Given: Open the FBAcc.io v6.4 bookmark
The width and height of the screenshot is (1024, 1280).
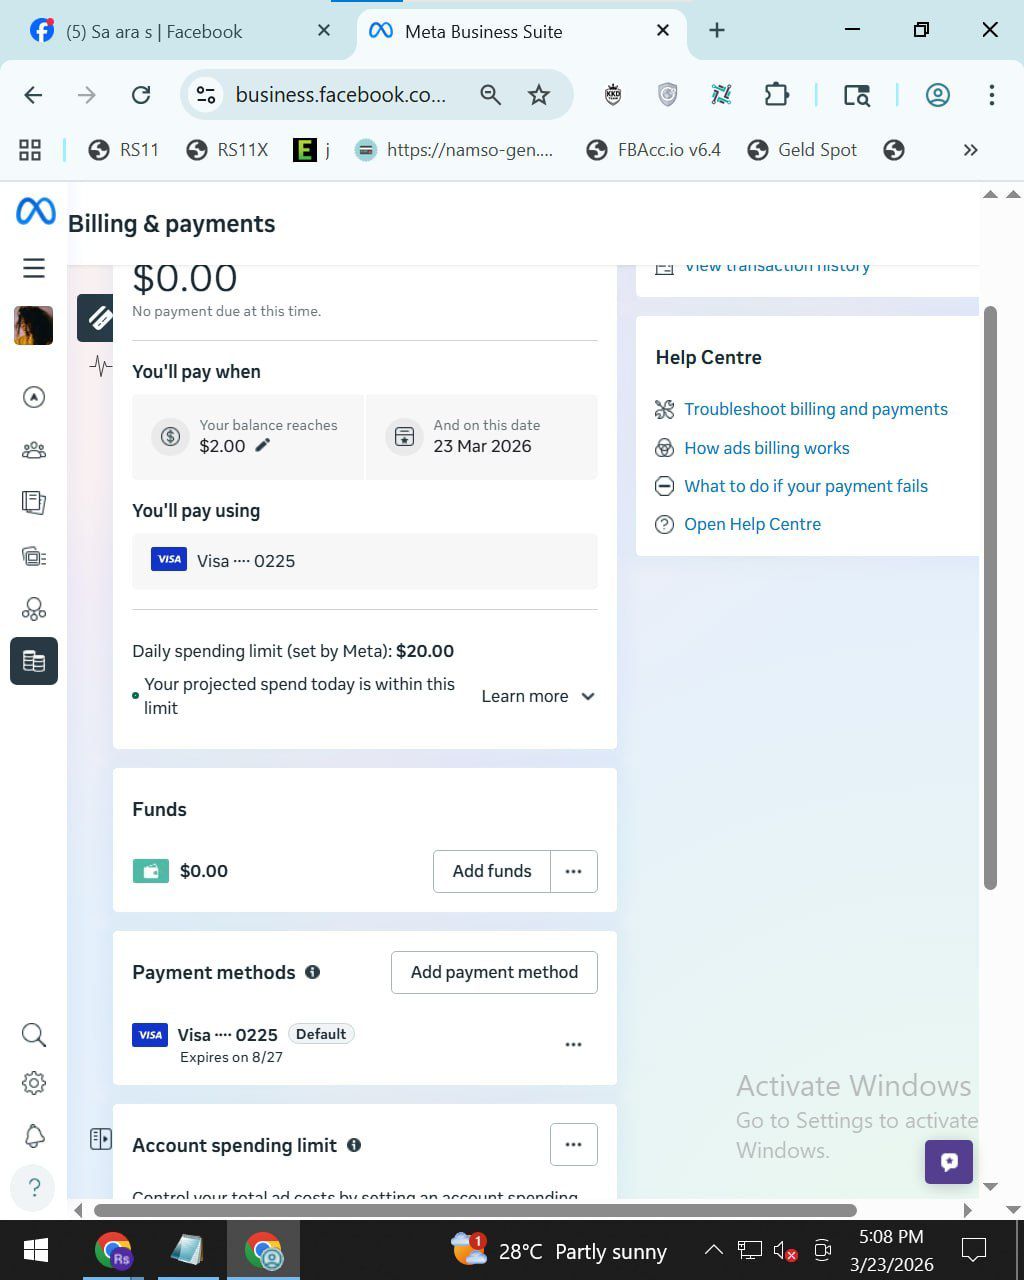Looking at the screenshot, I should tap(654, 150).
